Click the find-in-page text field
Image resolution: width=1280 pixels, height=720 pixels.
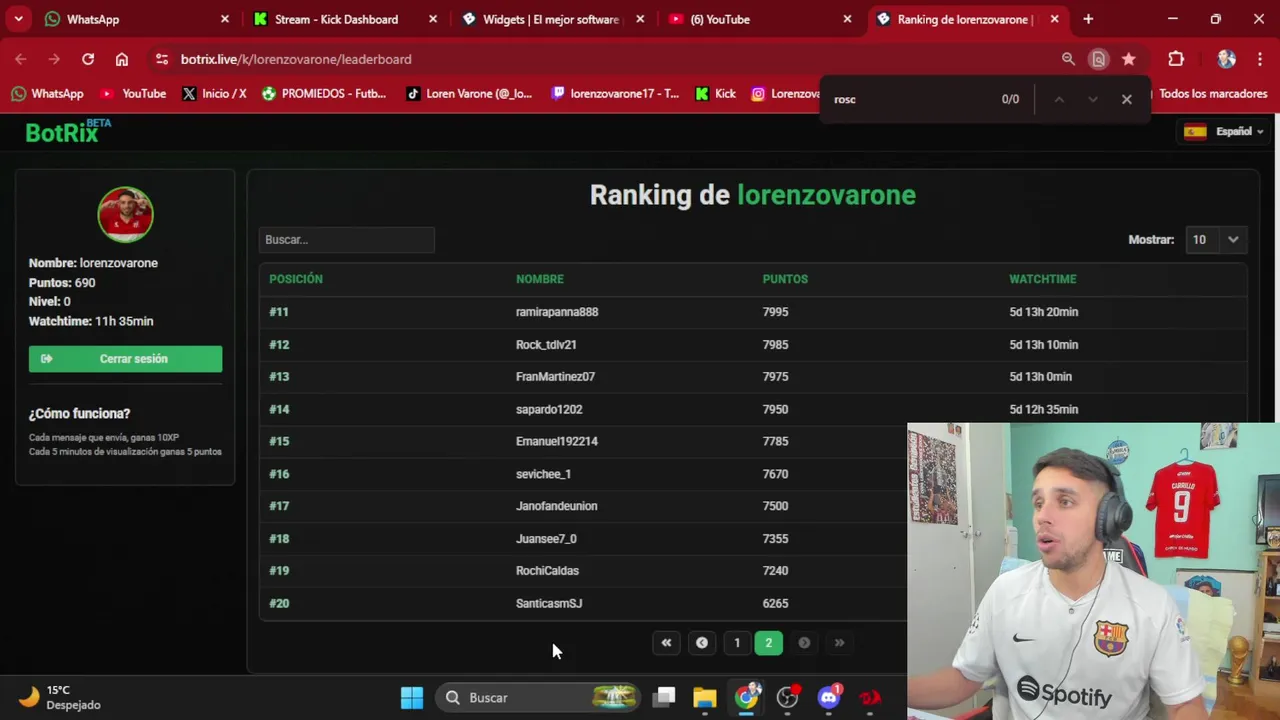point(910,99)
